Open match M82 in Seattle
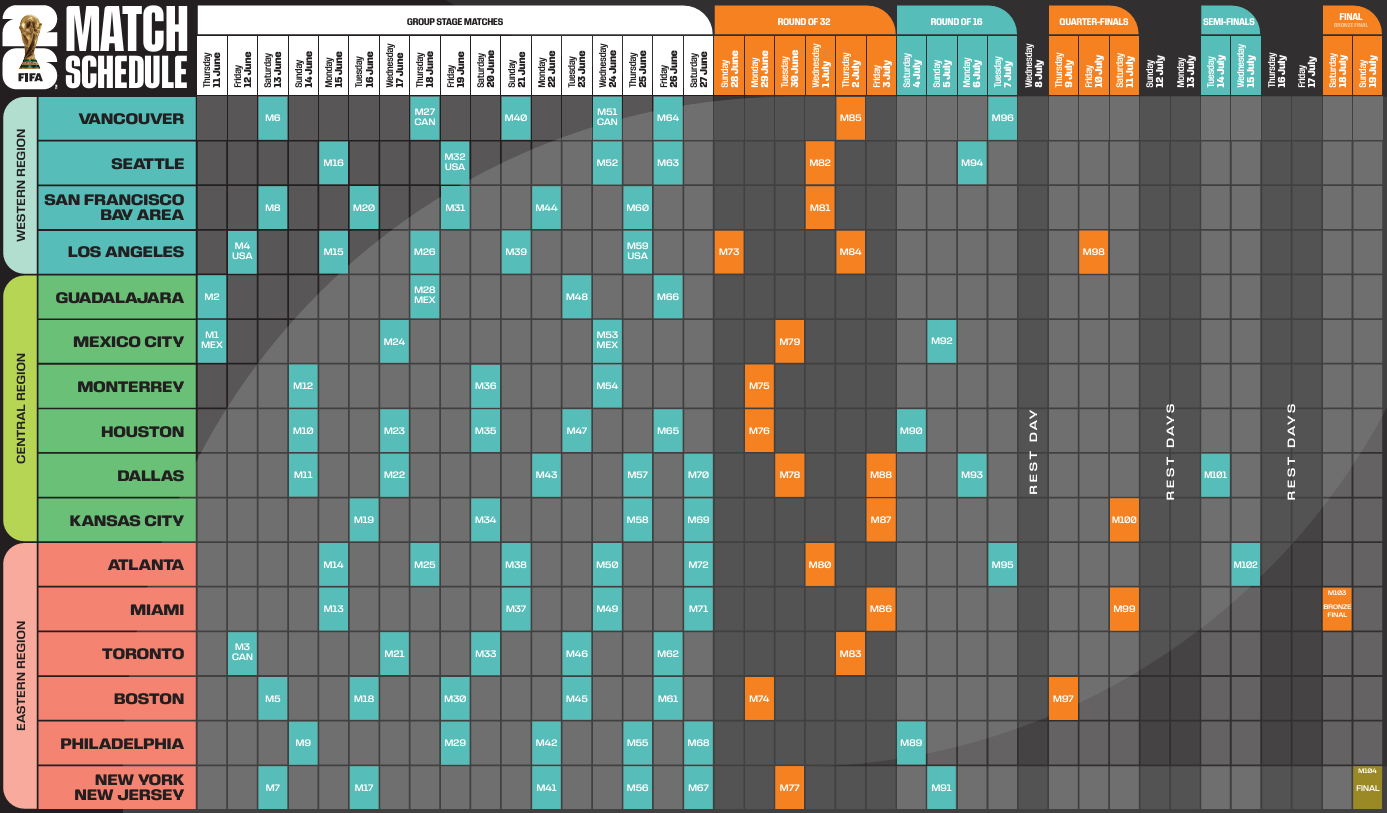Image resolution: width=1387 pixels, height=813 pixels. (x=820, y=163)
